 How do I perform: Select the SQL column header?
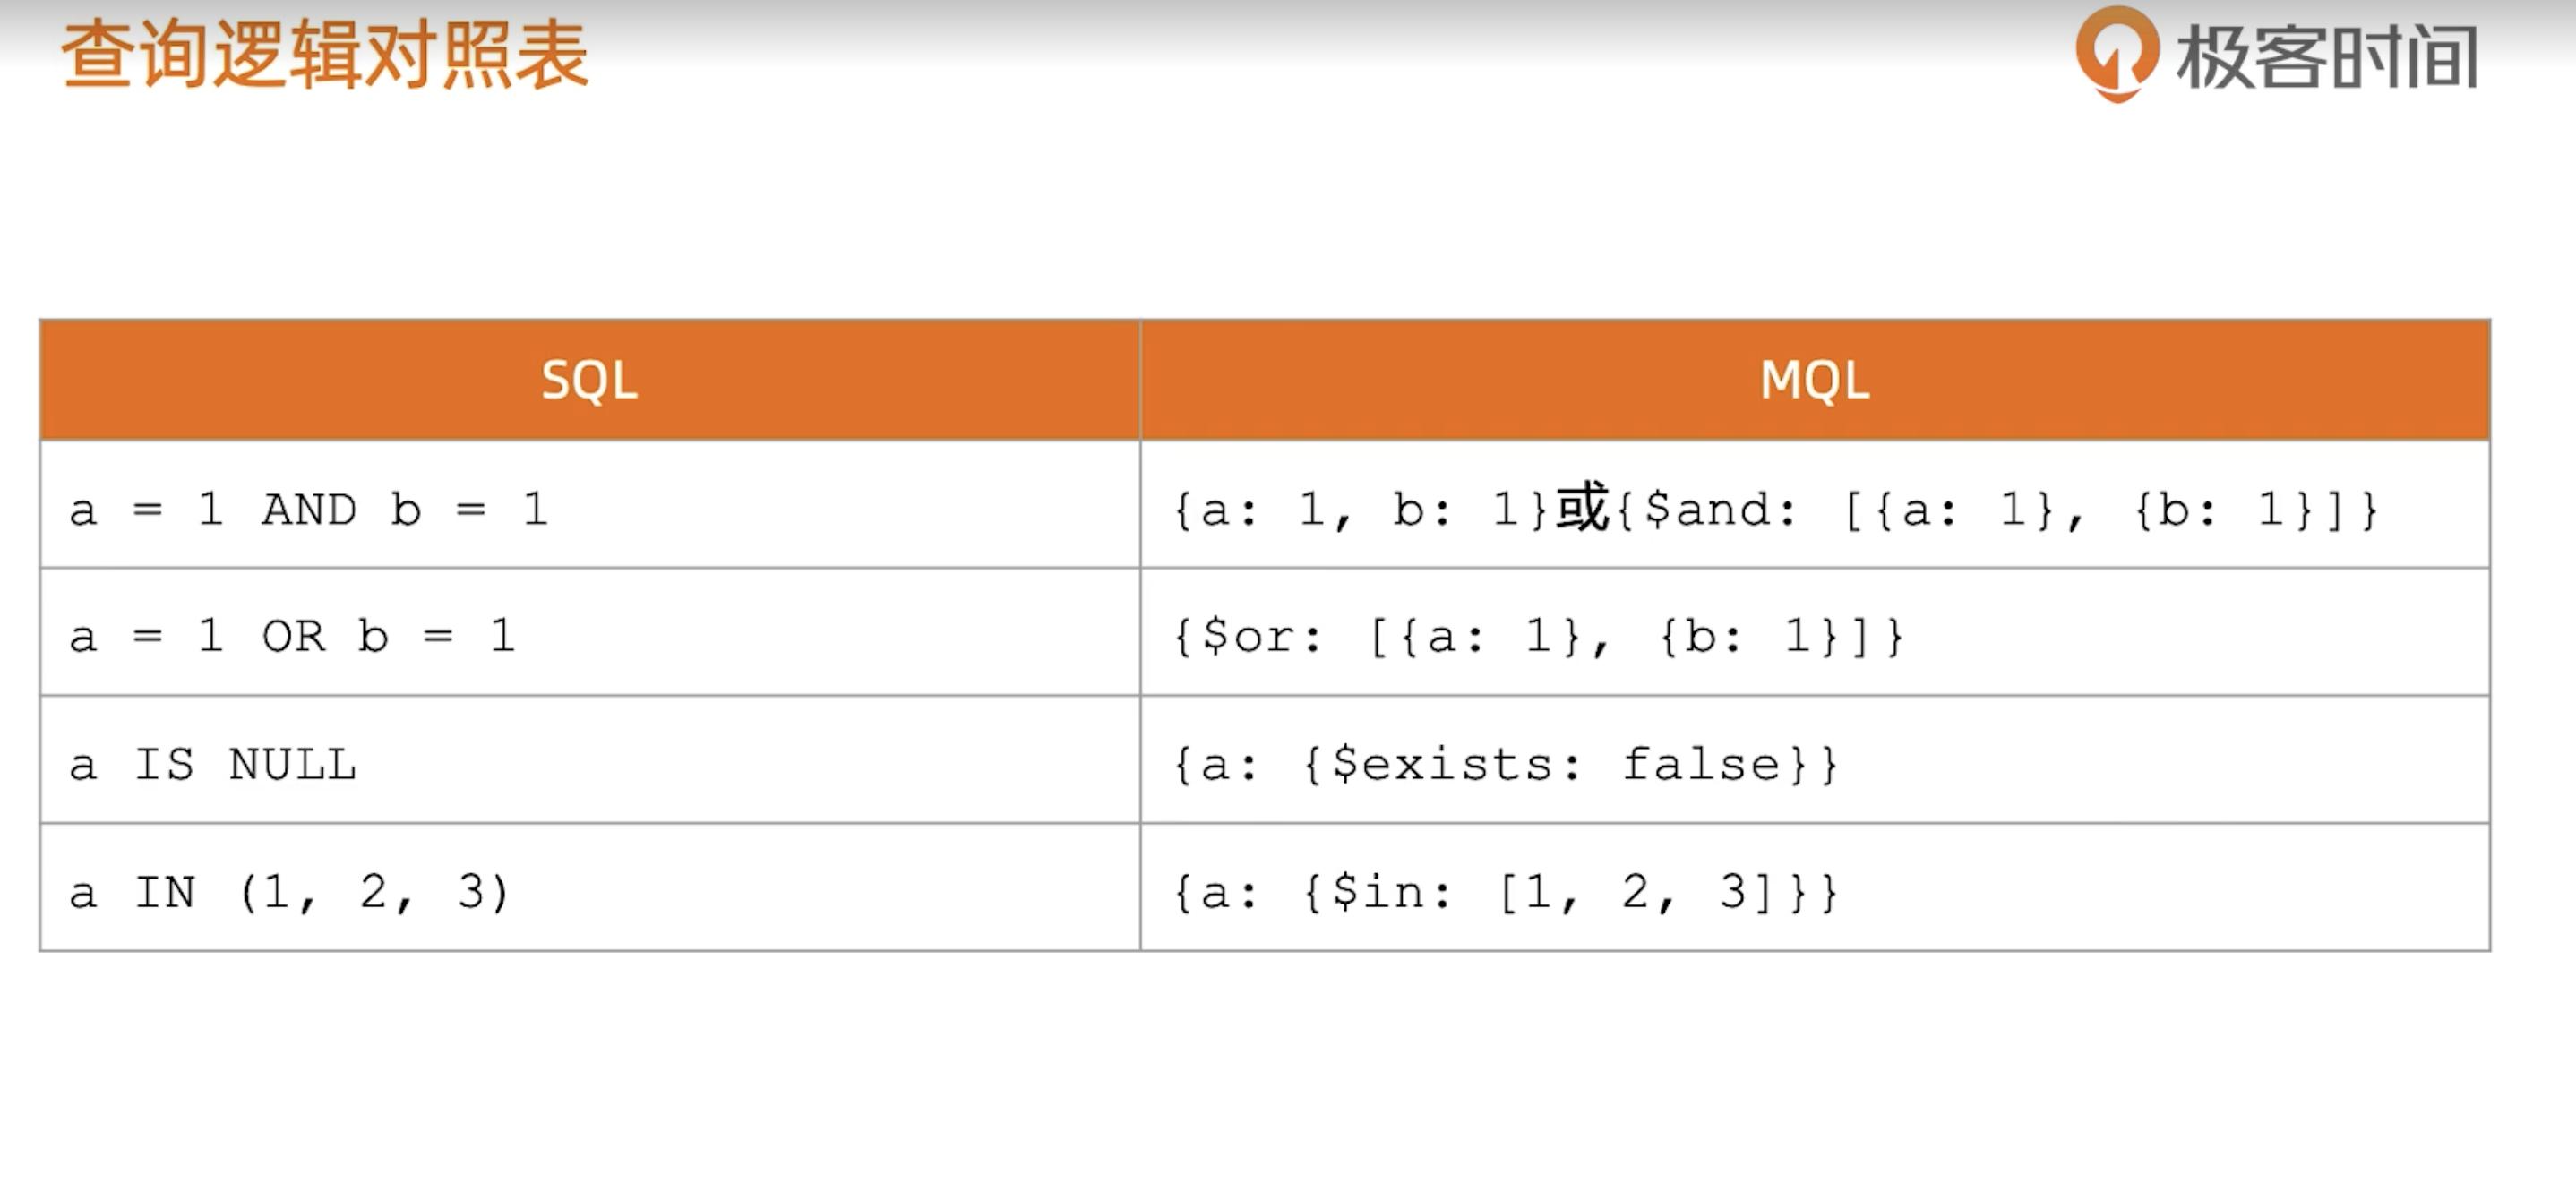coord(589,380)
